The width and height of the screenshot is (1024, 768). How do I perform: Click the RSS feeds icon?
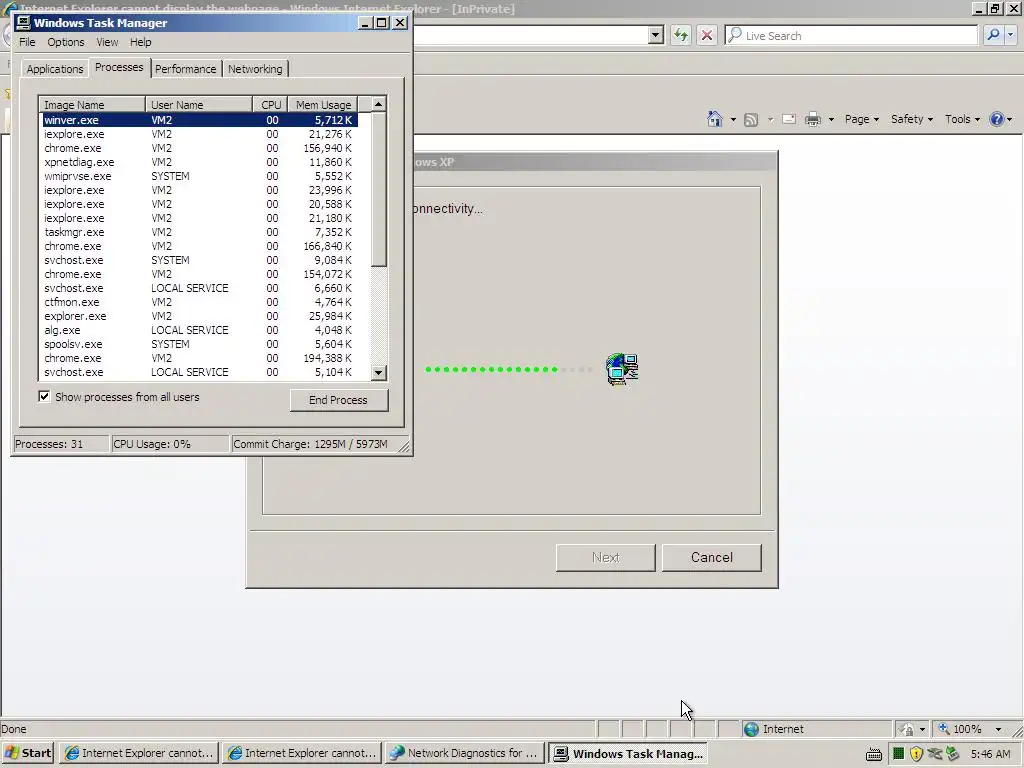point(751,120)
